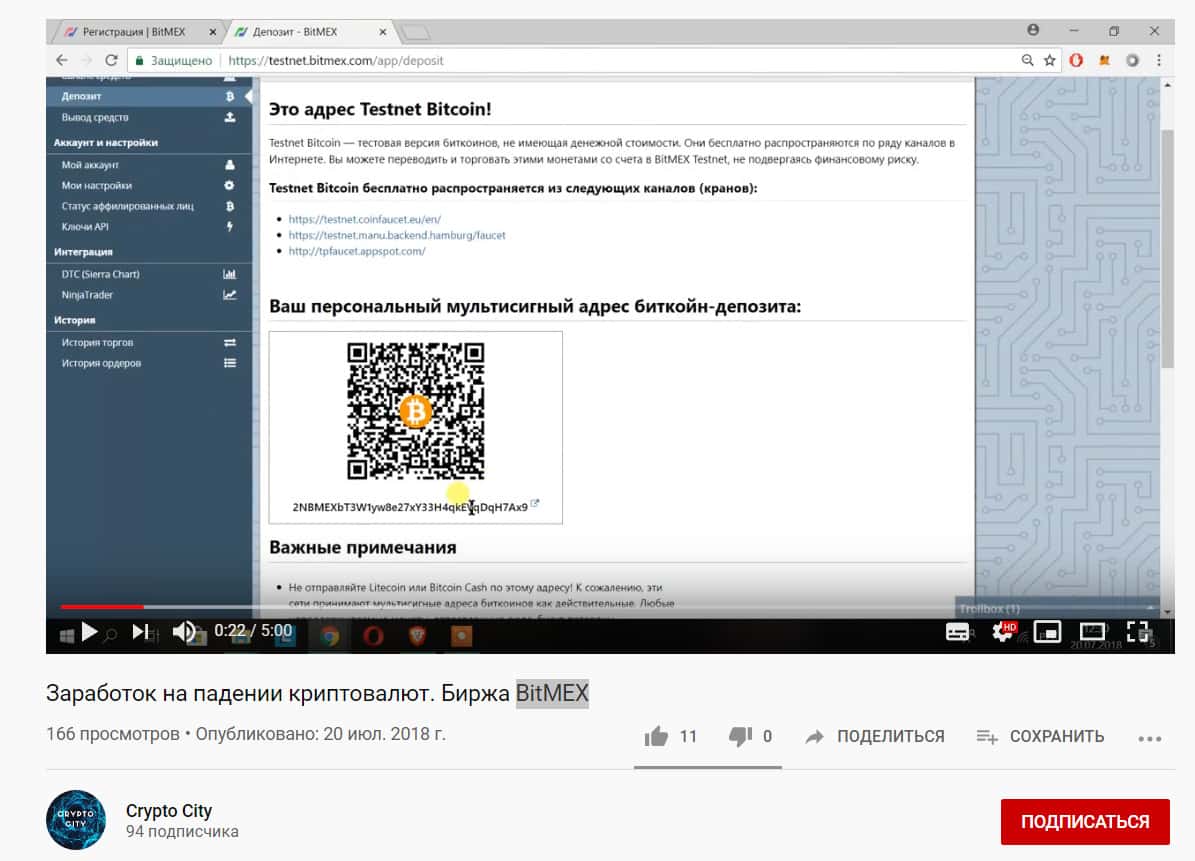Image resolution: width=1195 pixels, height=861 pixels.
Task: Open NinjaTrader integration entry
Action: (x=149, y=295)
